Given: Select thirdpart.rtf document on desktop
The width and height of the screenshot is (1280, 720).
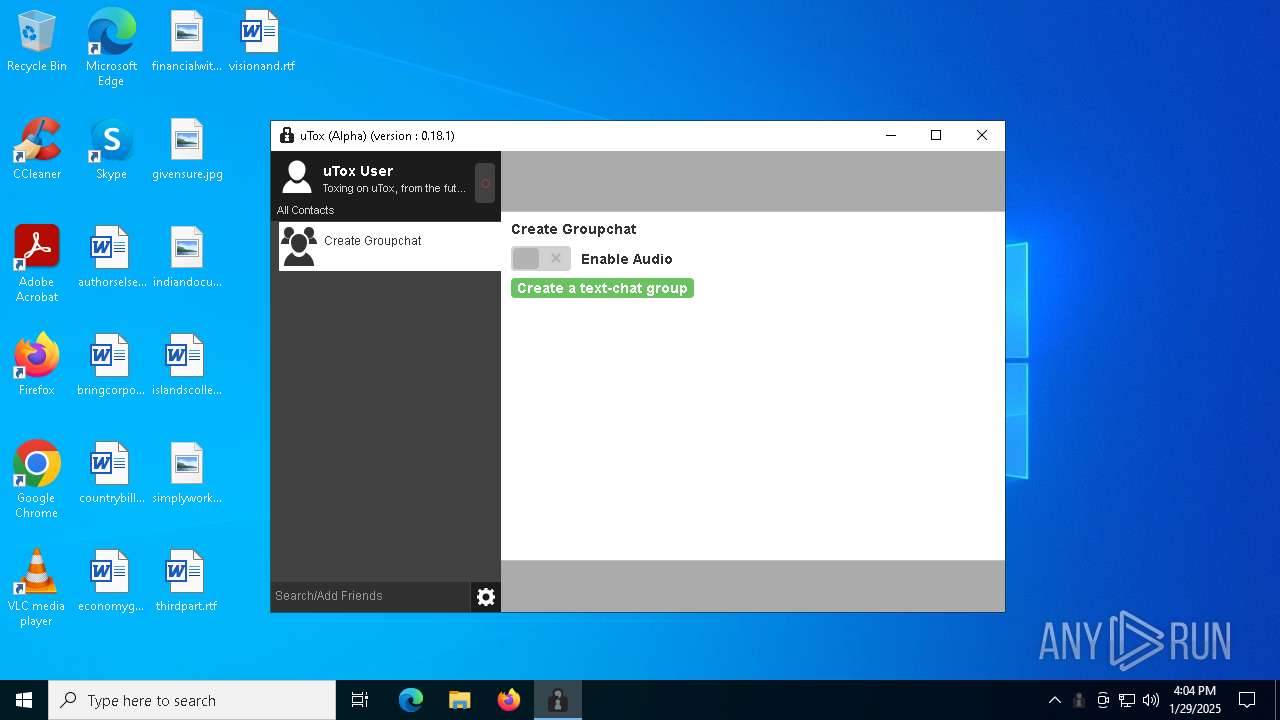Looking at the screenshot, I should point(187,582).
